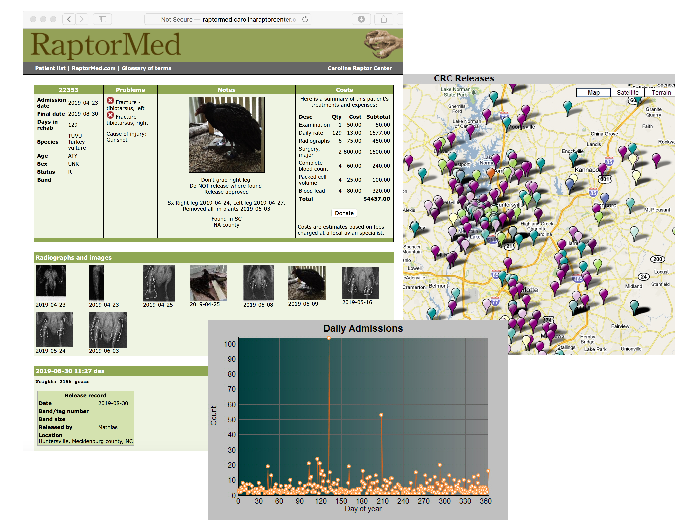Image resolution: width=684 pixels, height=524 pixels.
Task: Click the Released by label
Action: (55, 427)
